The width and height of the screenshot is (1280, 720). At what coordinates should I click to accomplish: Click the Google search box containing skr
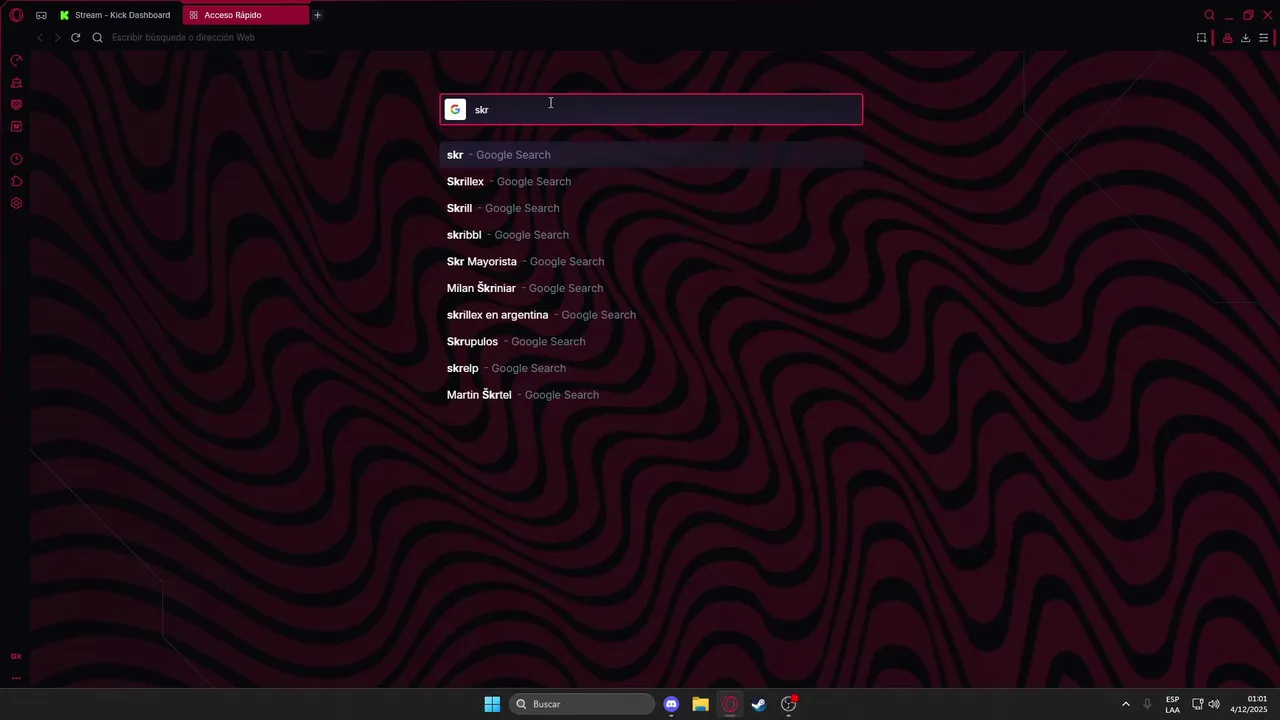pos(651,109)
